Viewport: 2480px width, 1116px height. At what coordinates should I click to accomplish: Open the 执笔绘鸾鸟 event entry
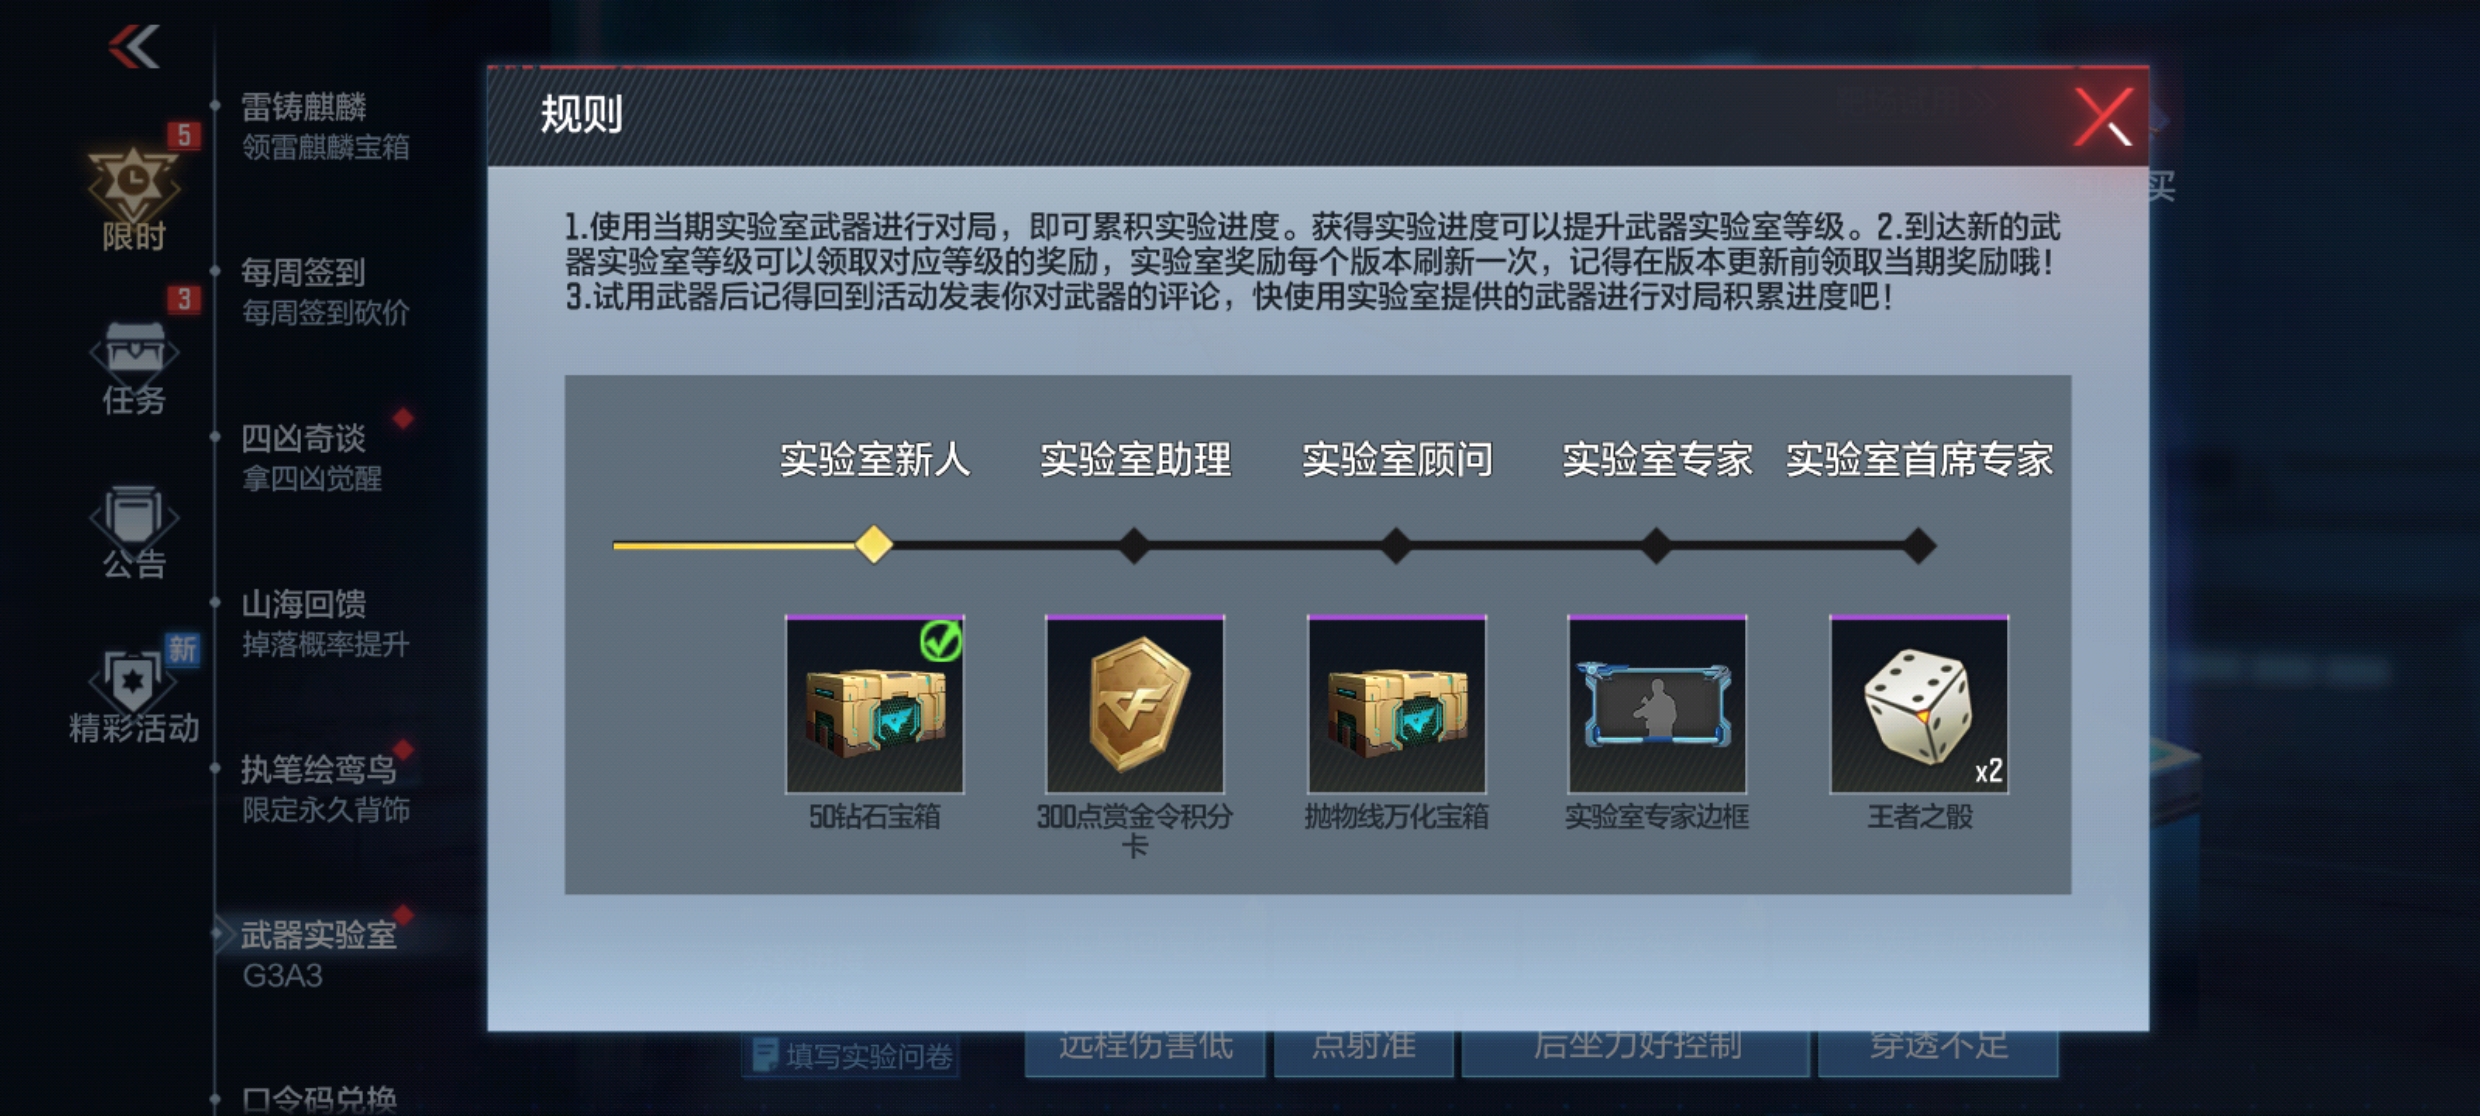(325, 788)
